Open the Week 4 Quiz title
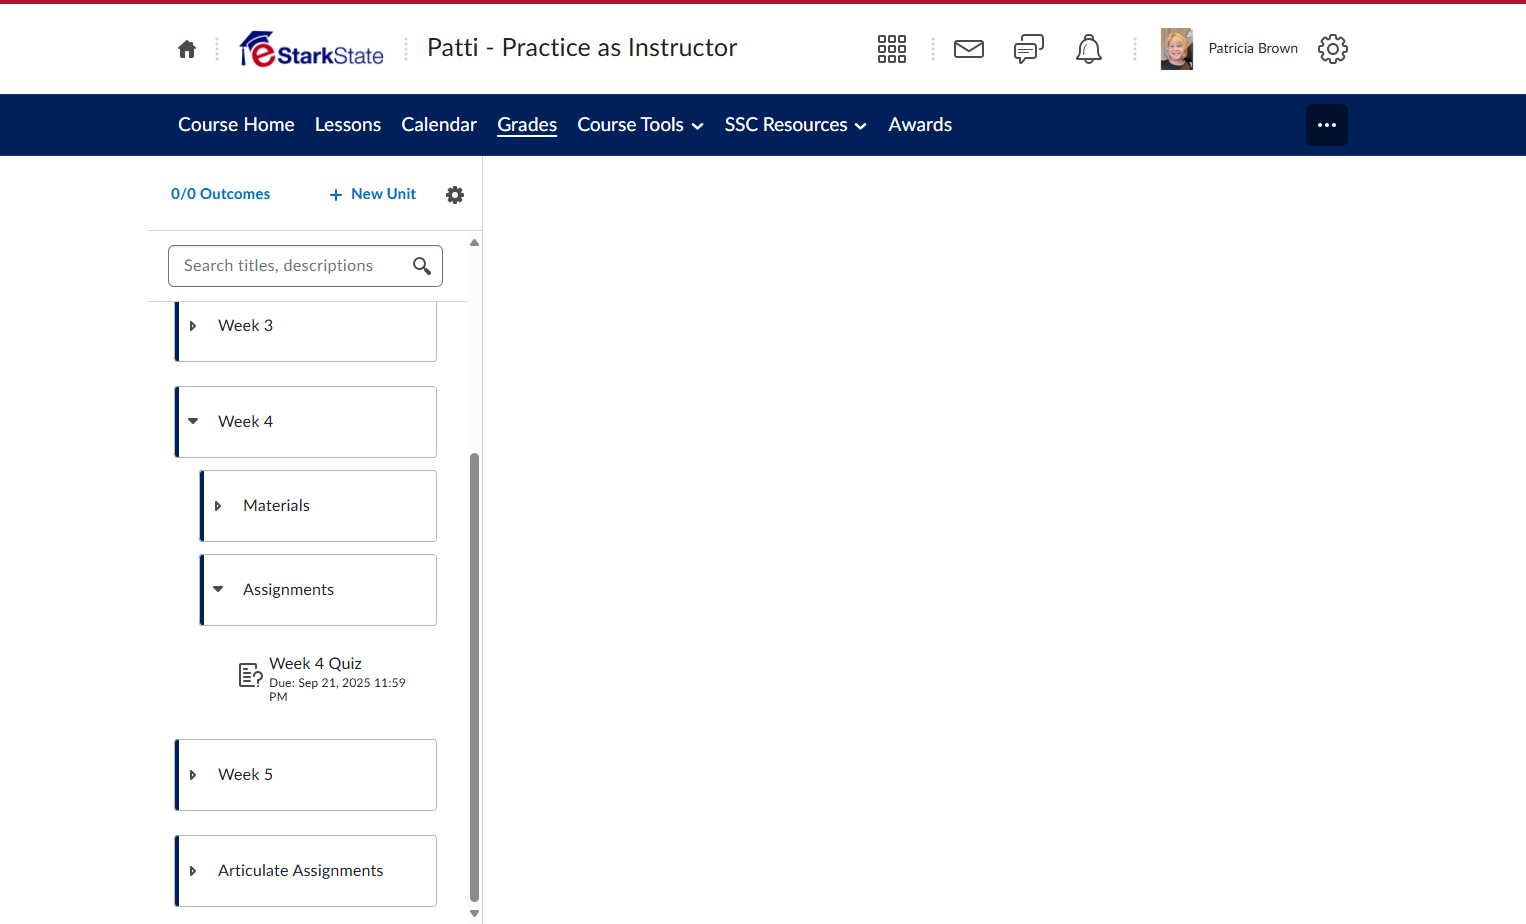This screenshot has width=1526, height=924. (315, 664)
